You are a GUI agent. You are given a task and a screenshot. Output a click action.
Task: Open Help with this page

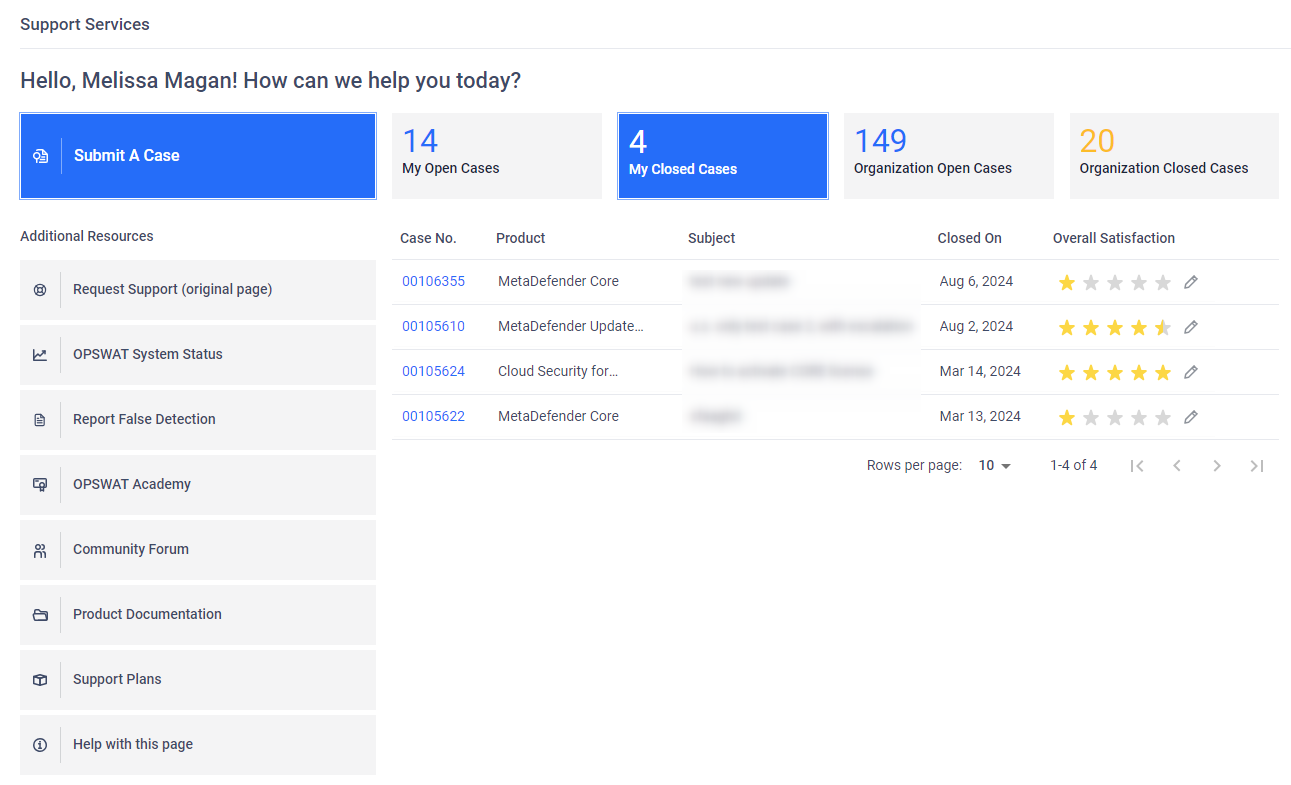pos(198,745)
